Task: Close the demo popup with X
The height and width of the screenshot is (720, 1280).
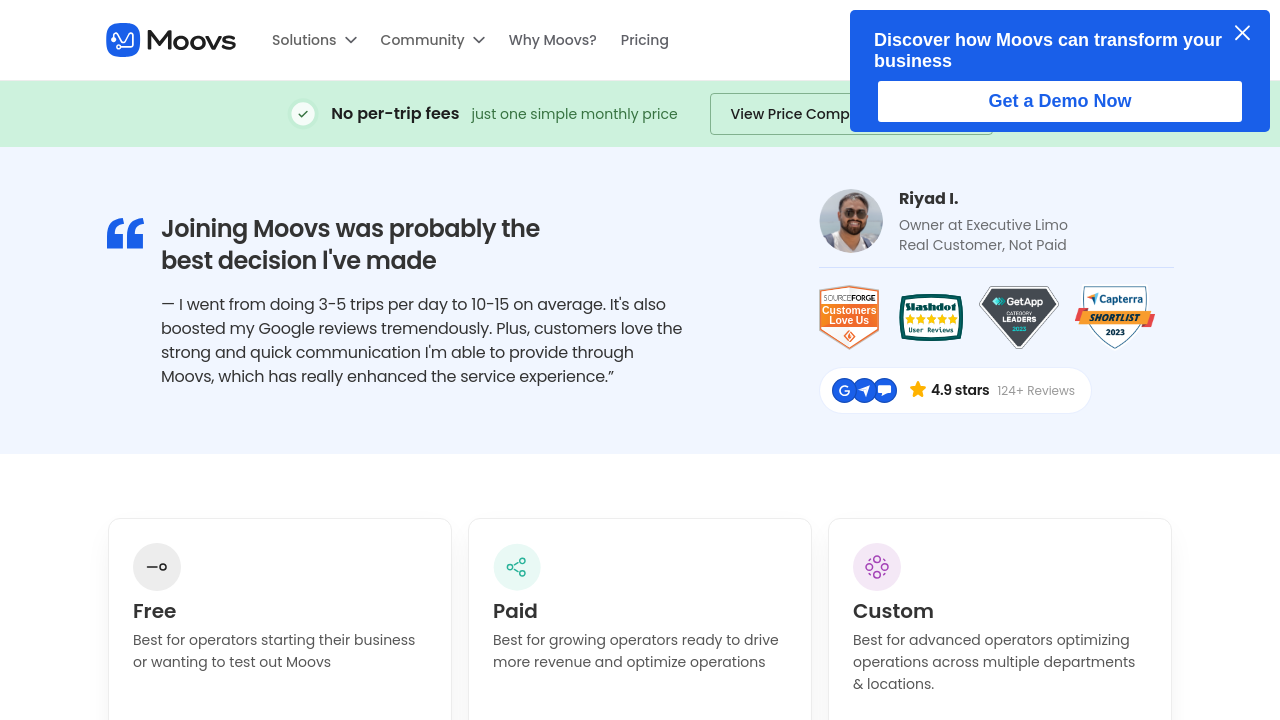Action: [x=1242, y=33]
